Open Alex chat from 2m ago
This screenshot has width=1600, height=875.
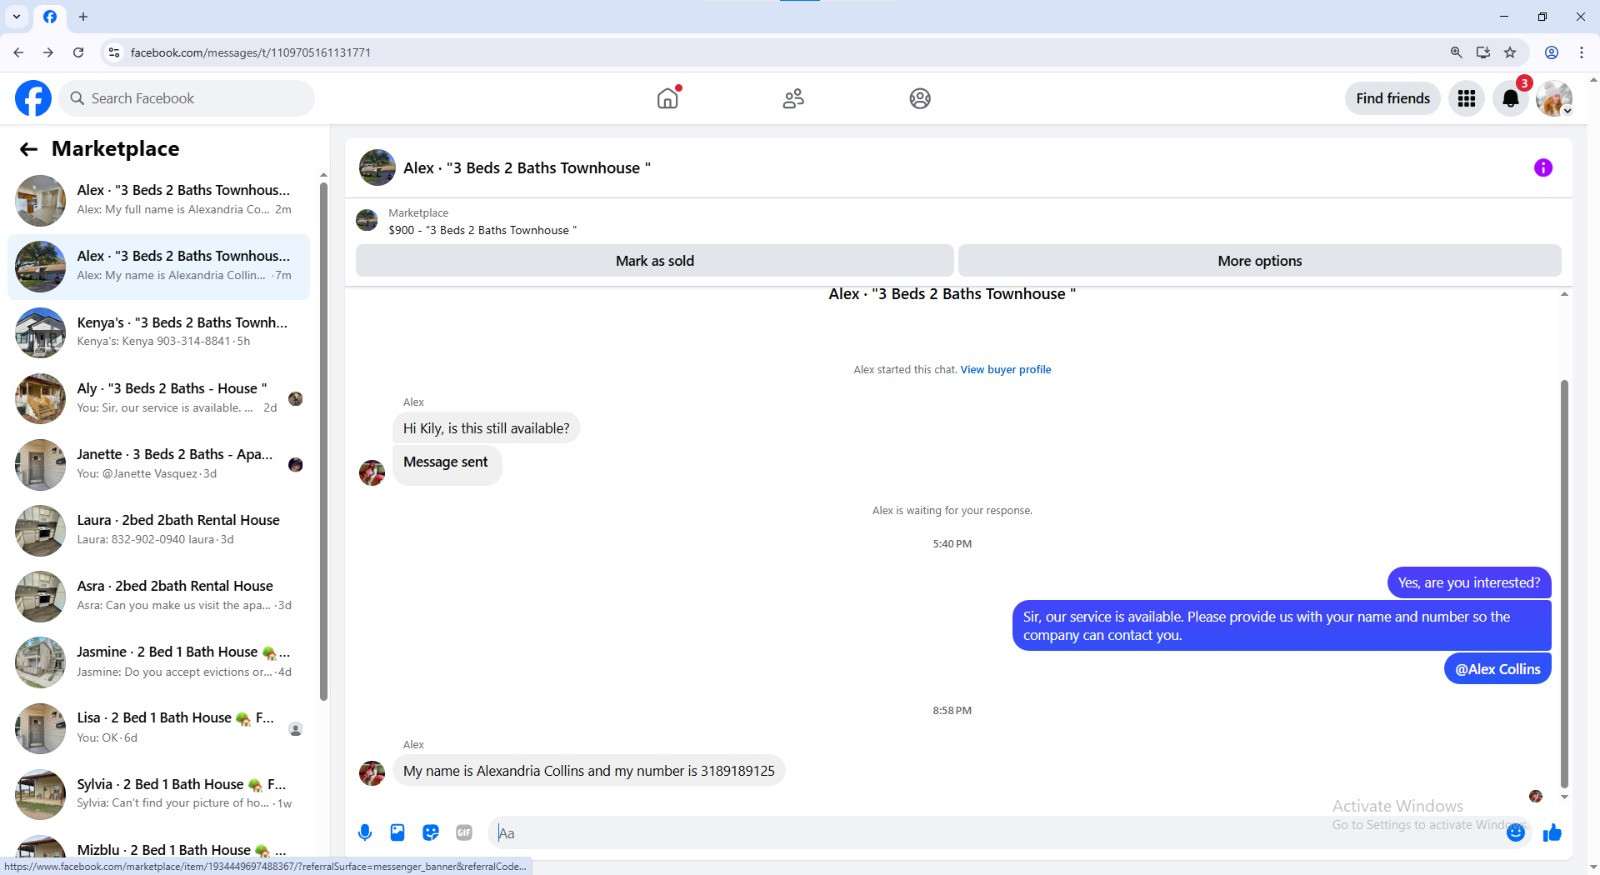click(159, 200)
